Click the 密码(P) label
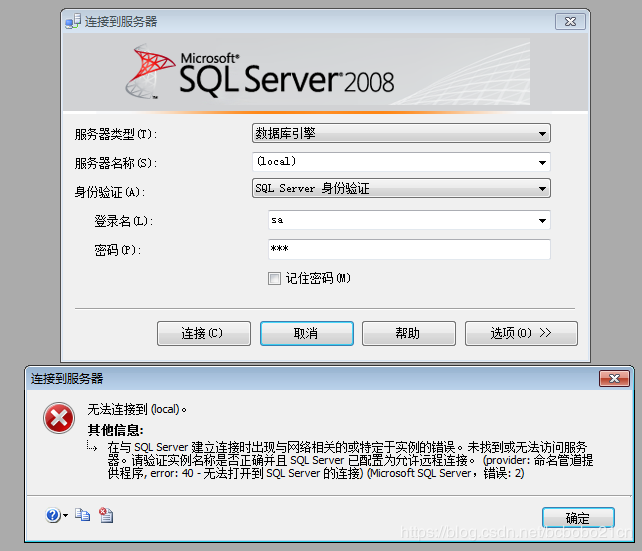 click(x=118, y=250)
